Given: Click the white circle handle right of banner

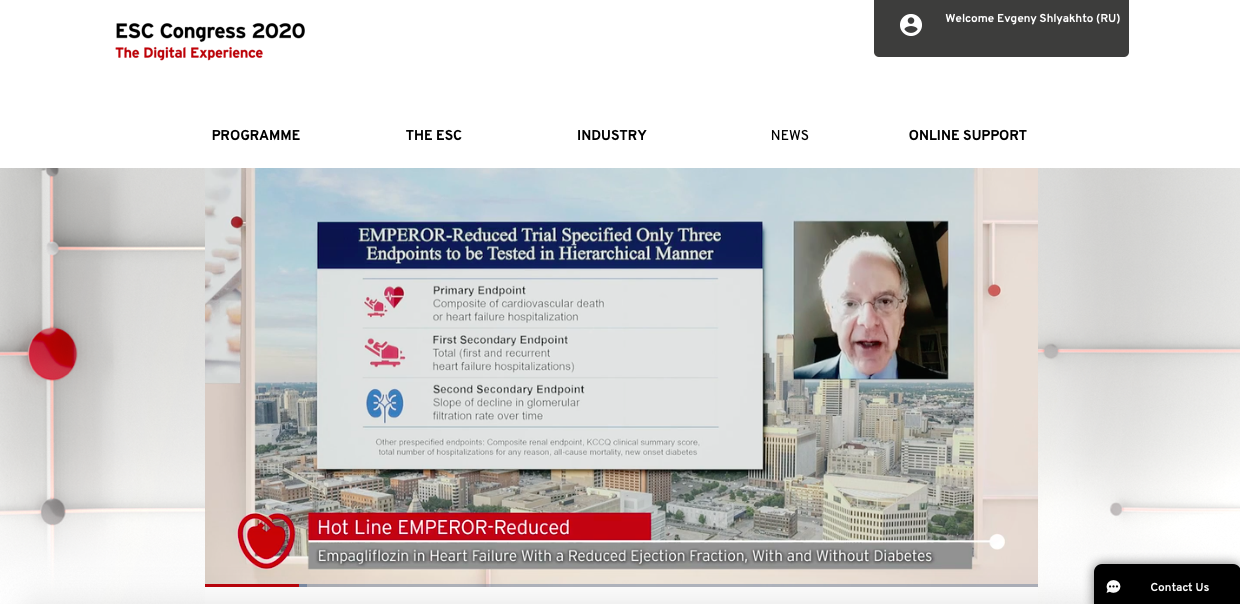Looking at the screenshot, I should click(997, 542).
